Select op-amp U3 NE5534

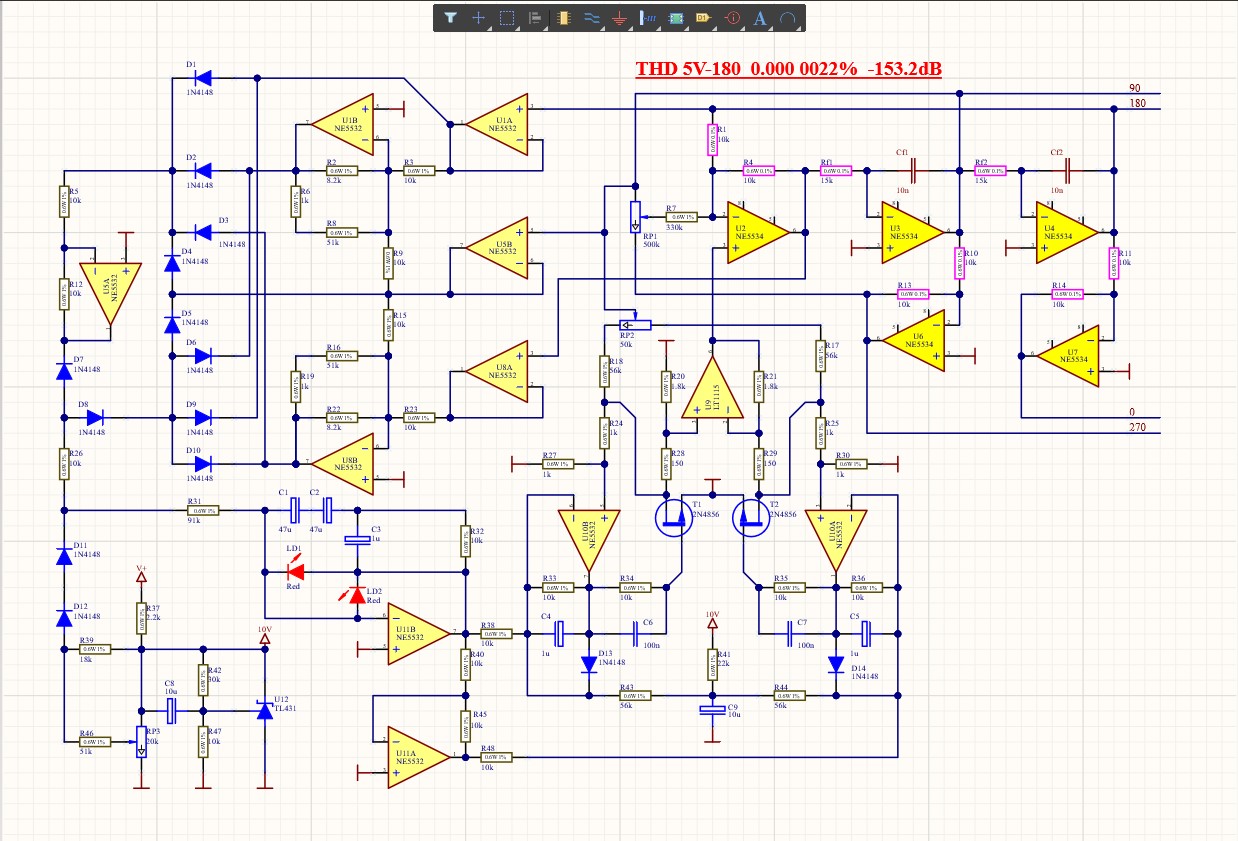pyautogui.click(x=914, y=231)
